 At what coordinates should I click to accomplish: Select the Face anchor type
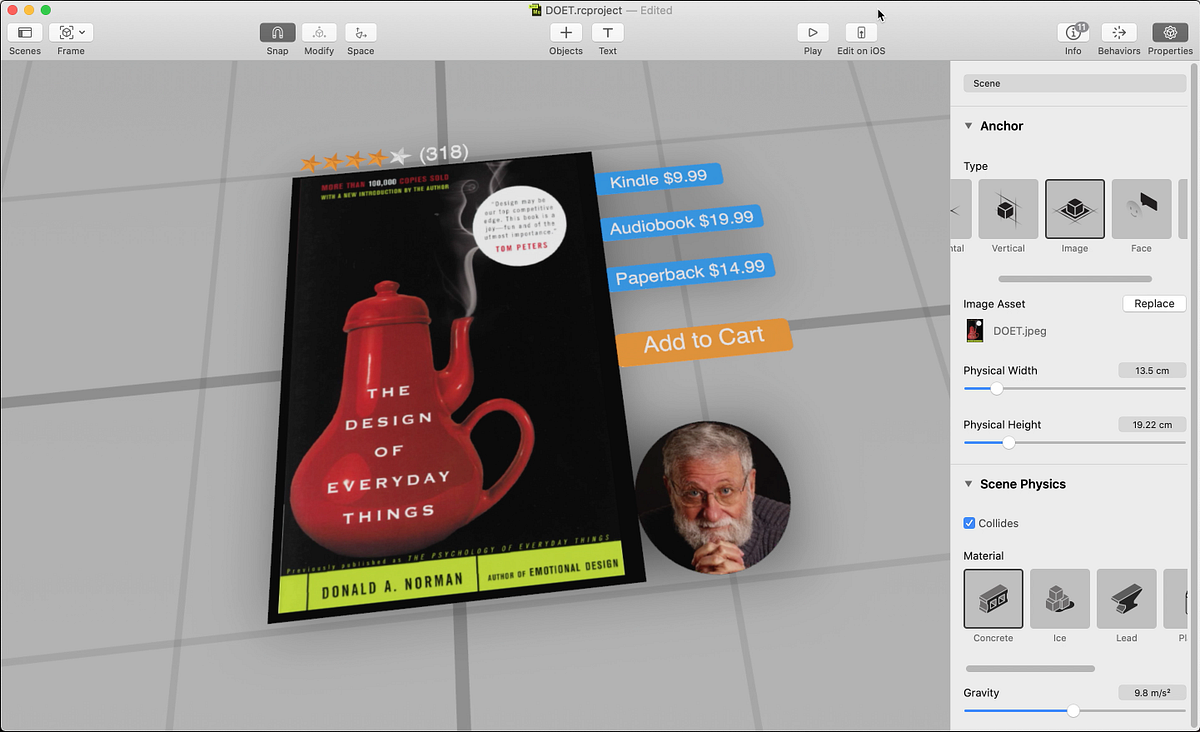click(1141, 209)
